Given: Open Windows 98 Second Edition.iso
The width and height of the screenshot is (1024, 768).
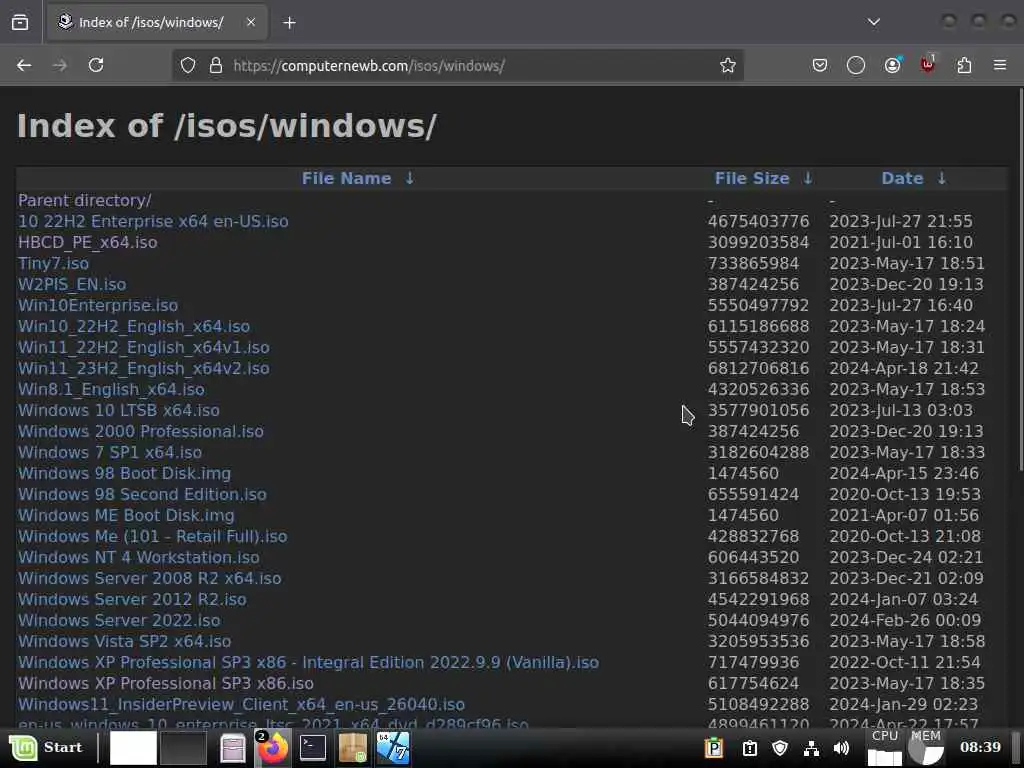Looking at the screenshot, I should pyautogui.click(x=142, y=494).
